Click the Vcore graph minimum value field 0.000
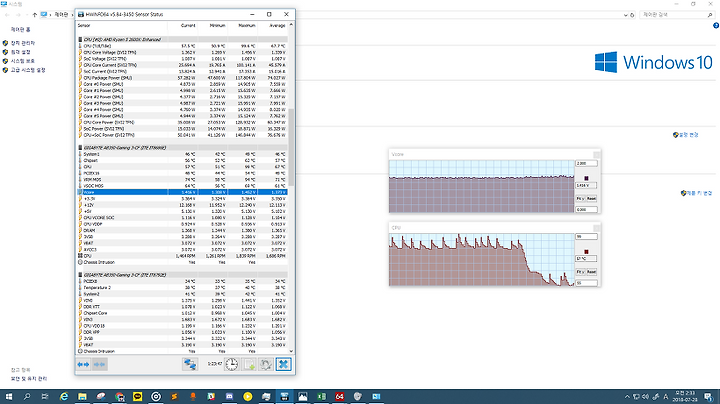 pos(586,209)
